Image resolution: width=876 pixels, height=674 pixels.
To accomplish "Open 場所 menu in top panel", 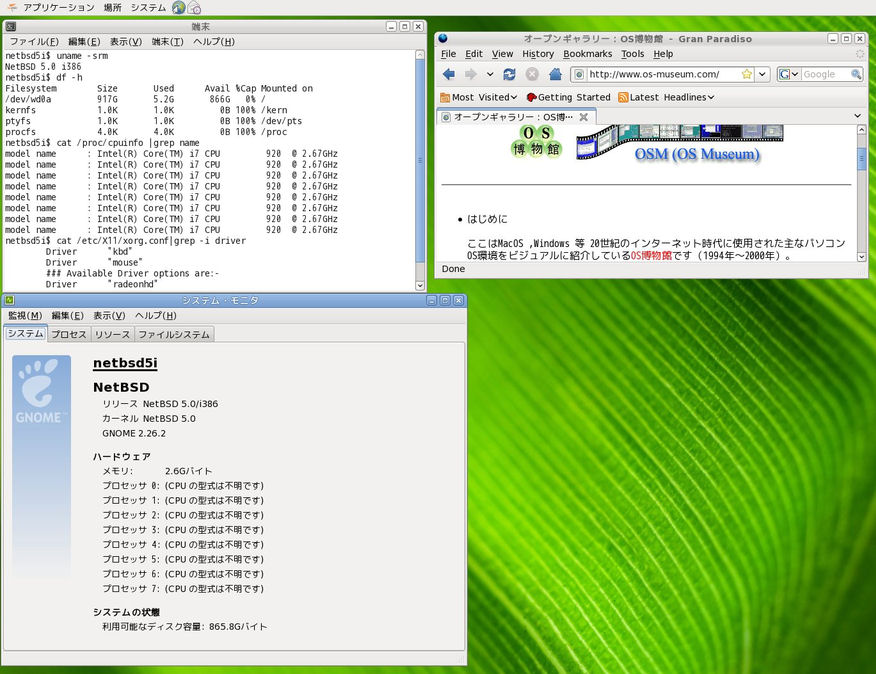I will tap(112, 7).
